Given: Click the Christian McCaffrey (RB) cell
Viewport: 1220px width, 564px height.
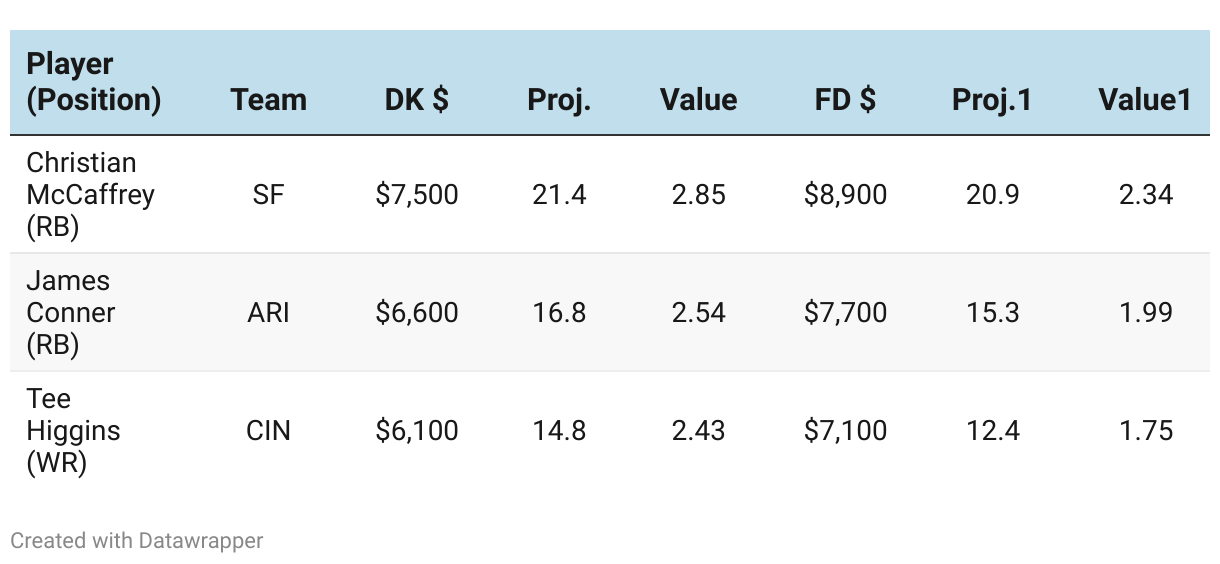Looking at the screenshot, I should 90,194.
